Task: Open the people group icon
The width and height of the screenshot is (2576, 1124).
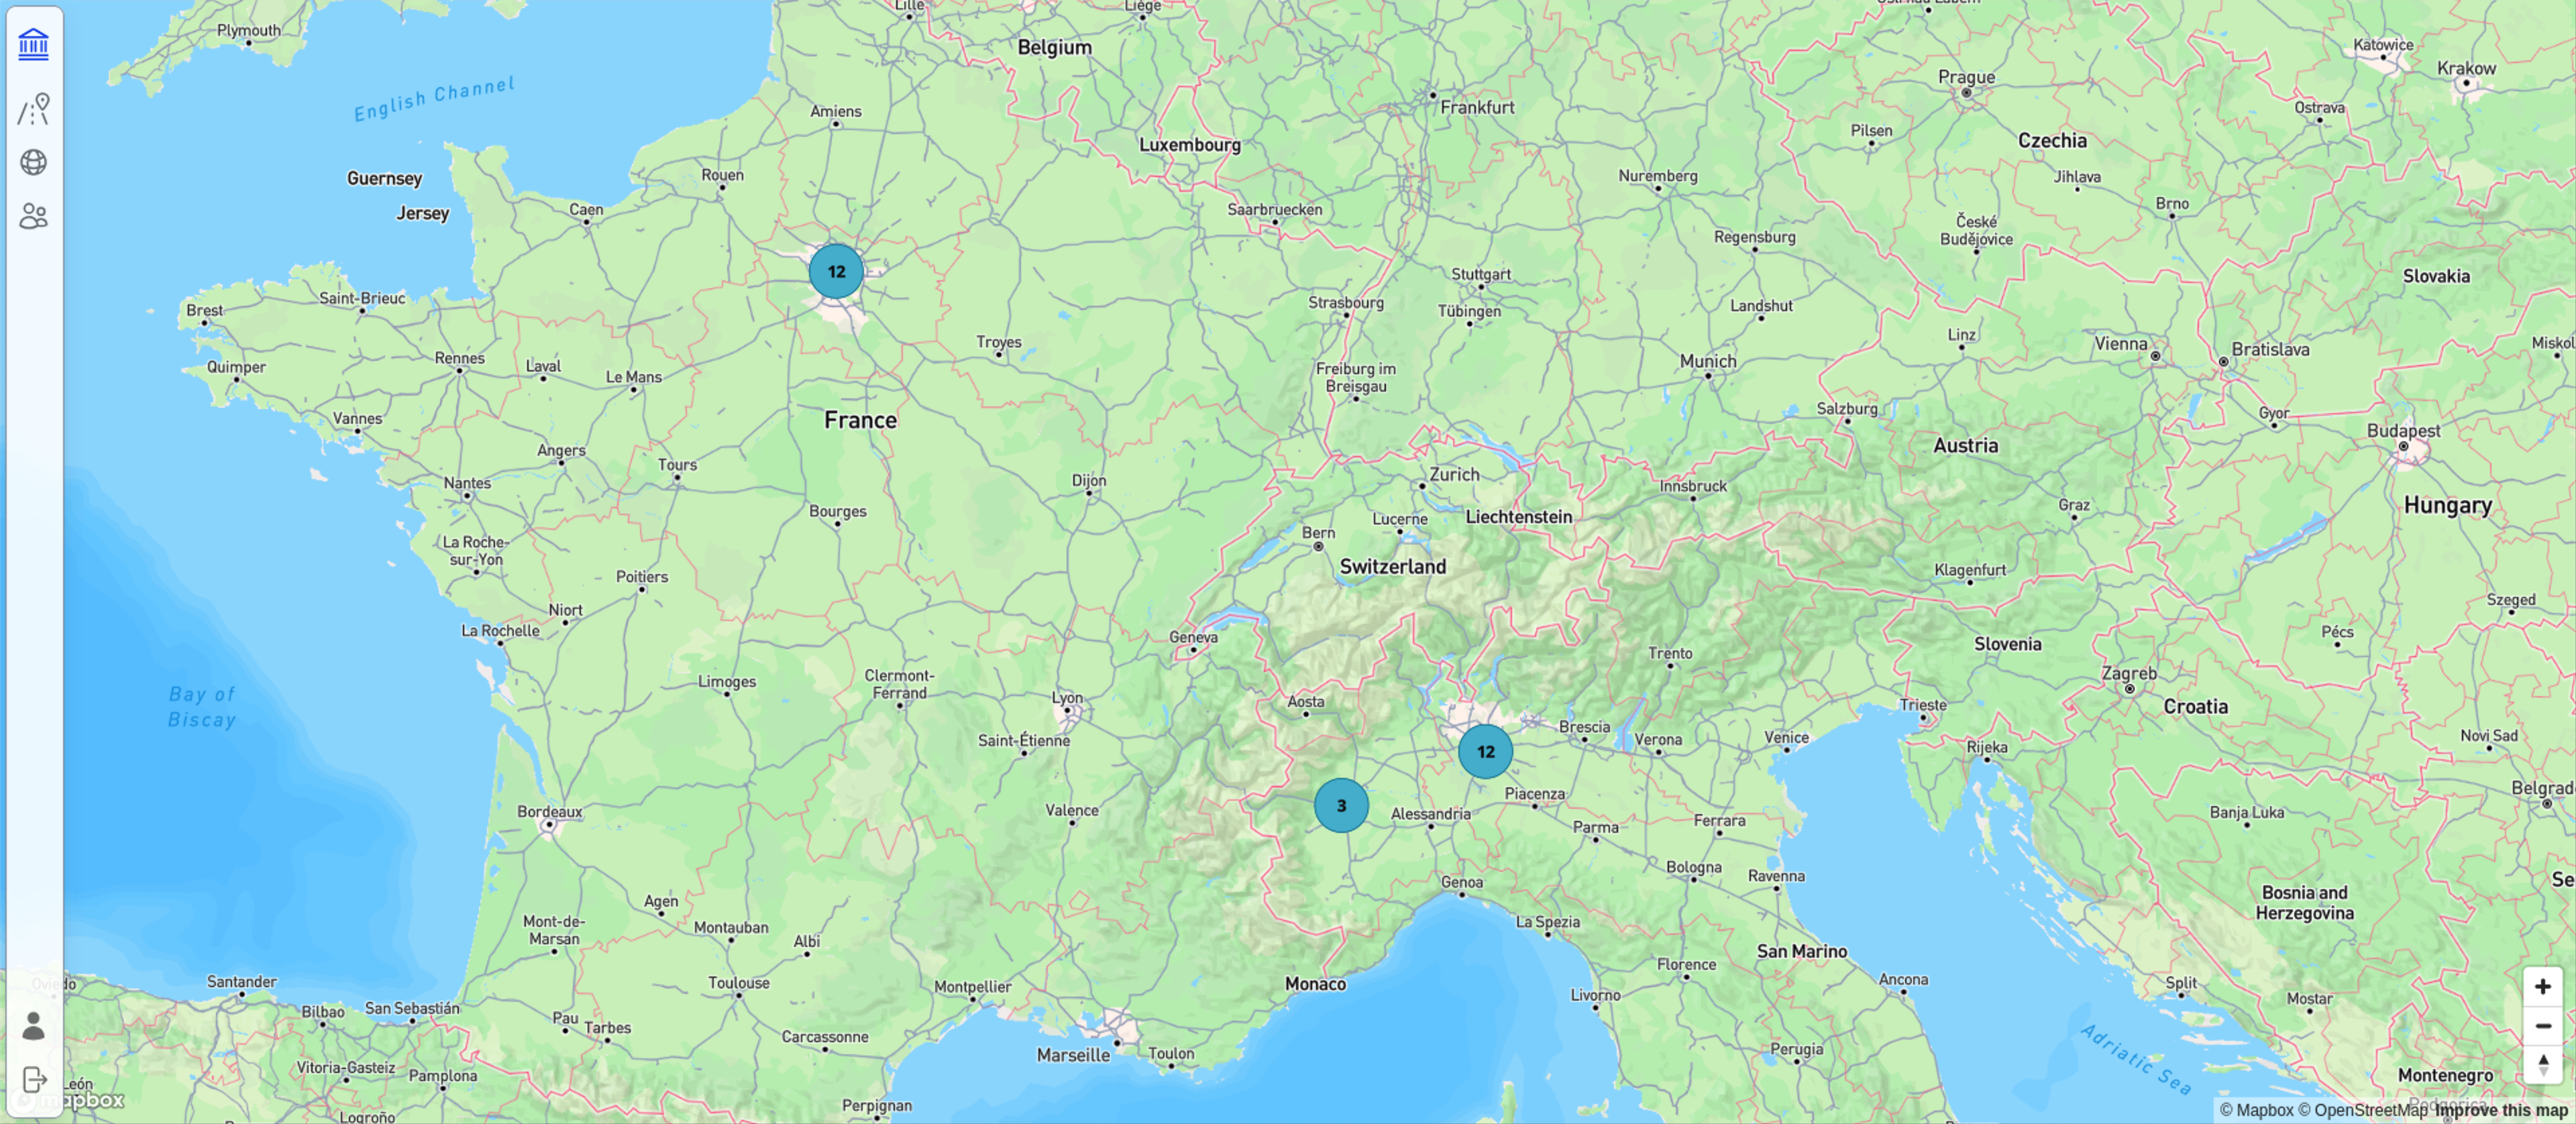Action: (34, 216)
